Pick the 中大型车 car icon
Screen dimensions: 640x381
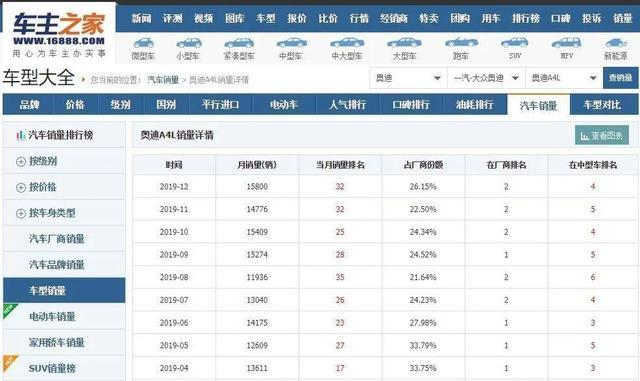coord(347,42)
